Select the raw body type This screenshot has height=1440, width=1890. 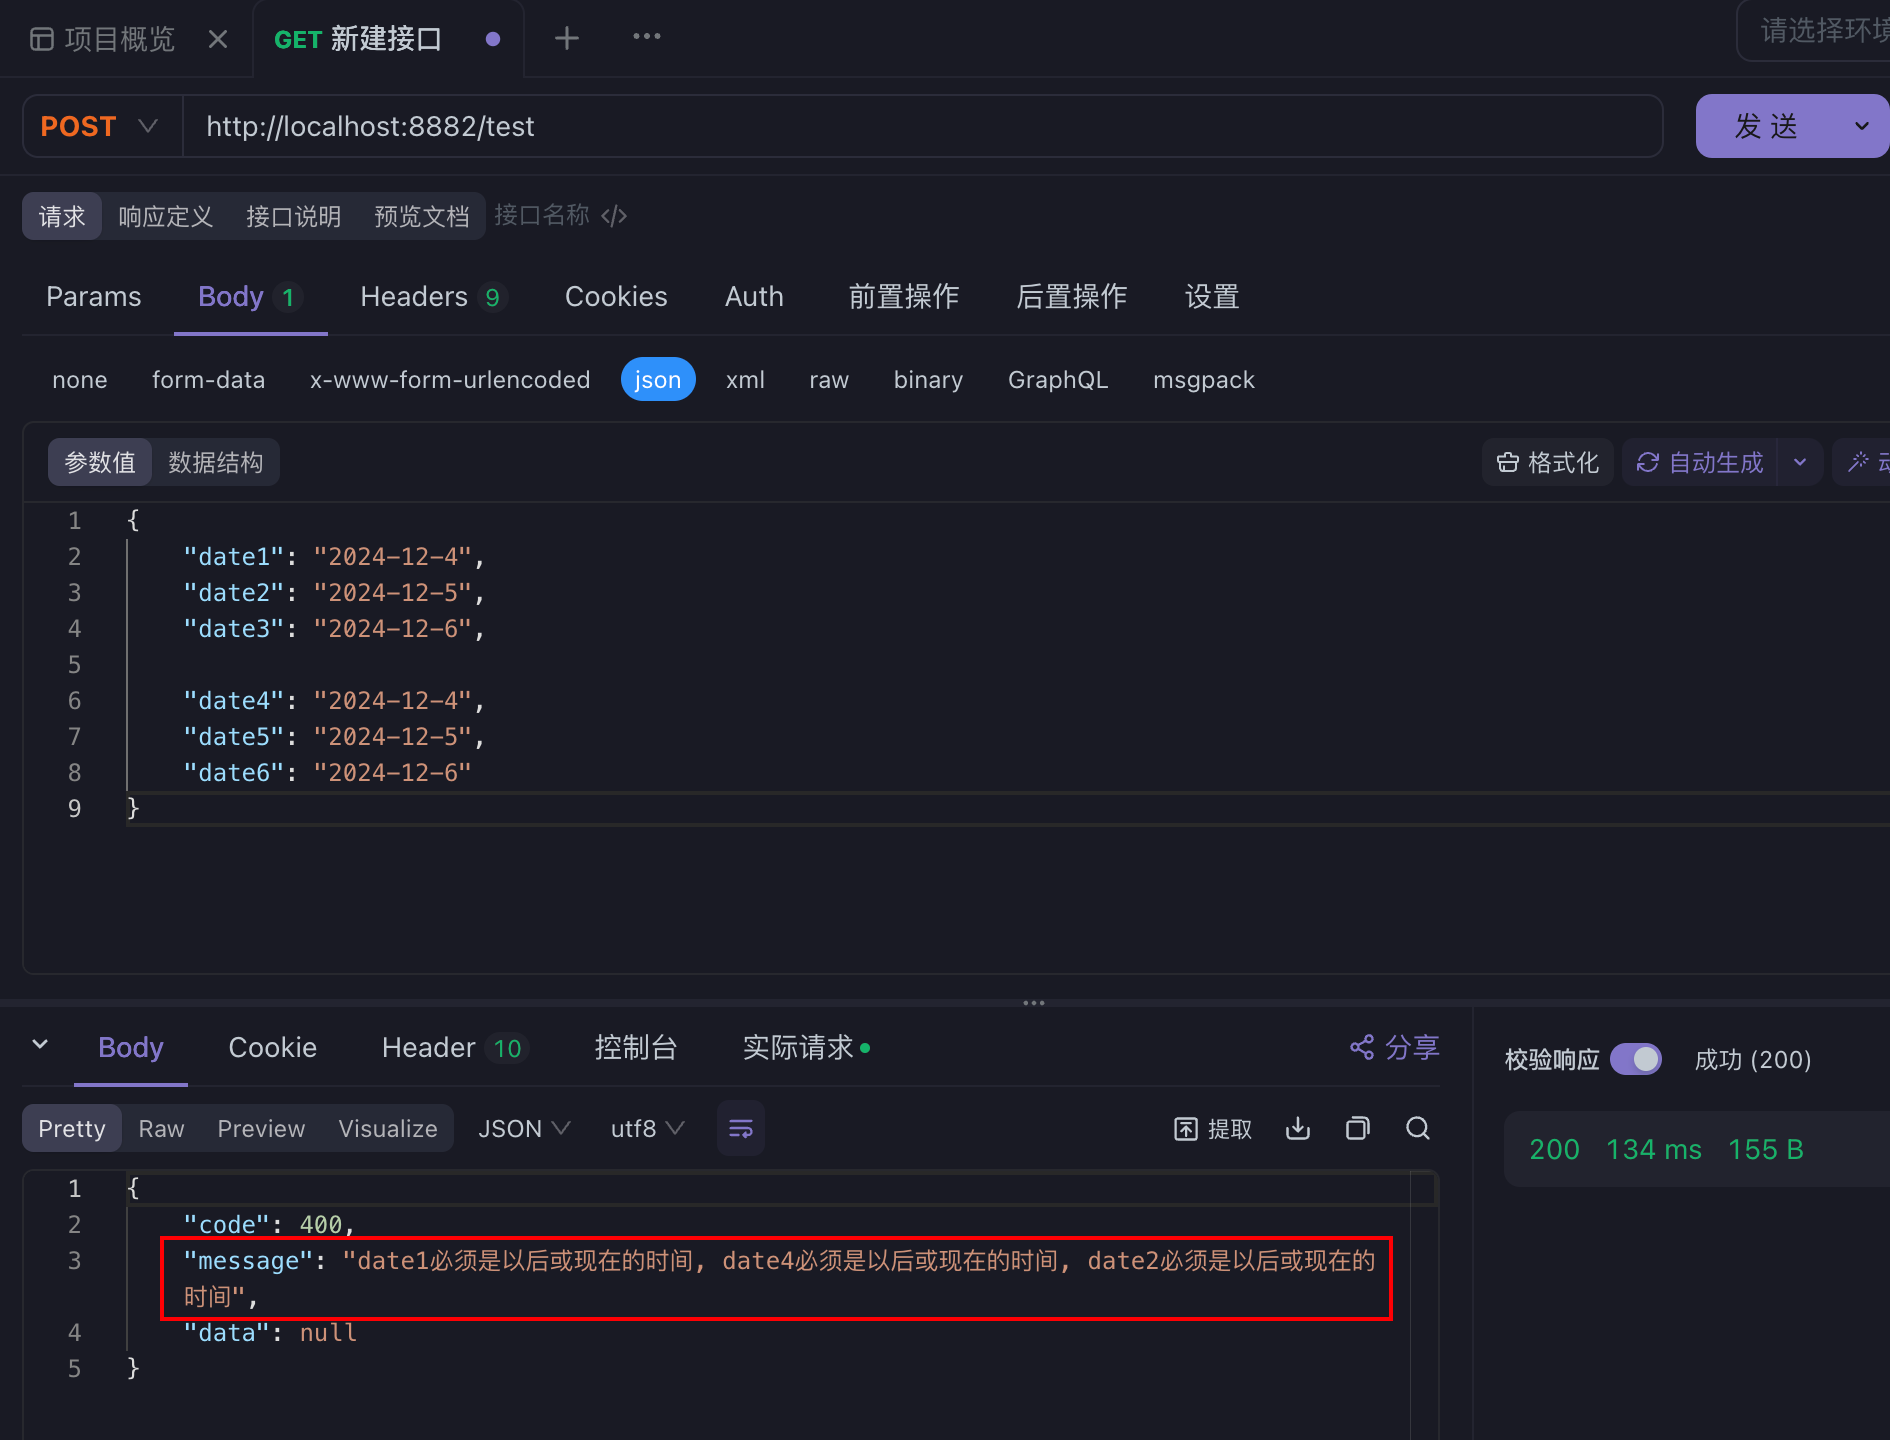point(829,380)
